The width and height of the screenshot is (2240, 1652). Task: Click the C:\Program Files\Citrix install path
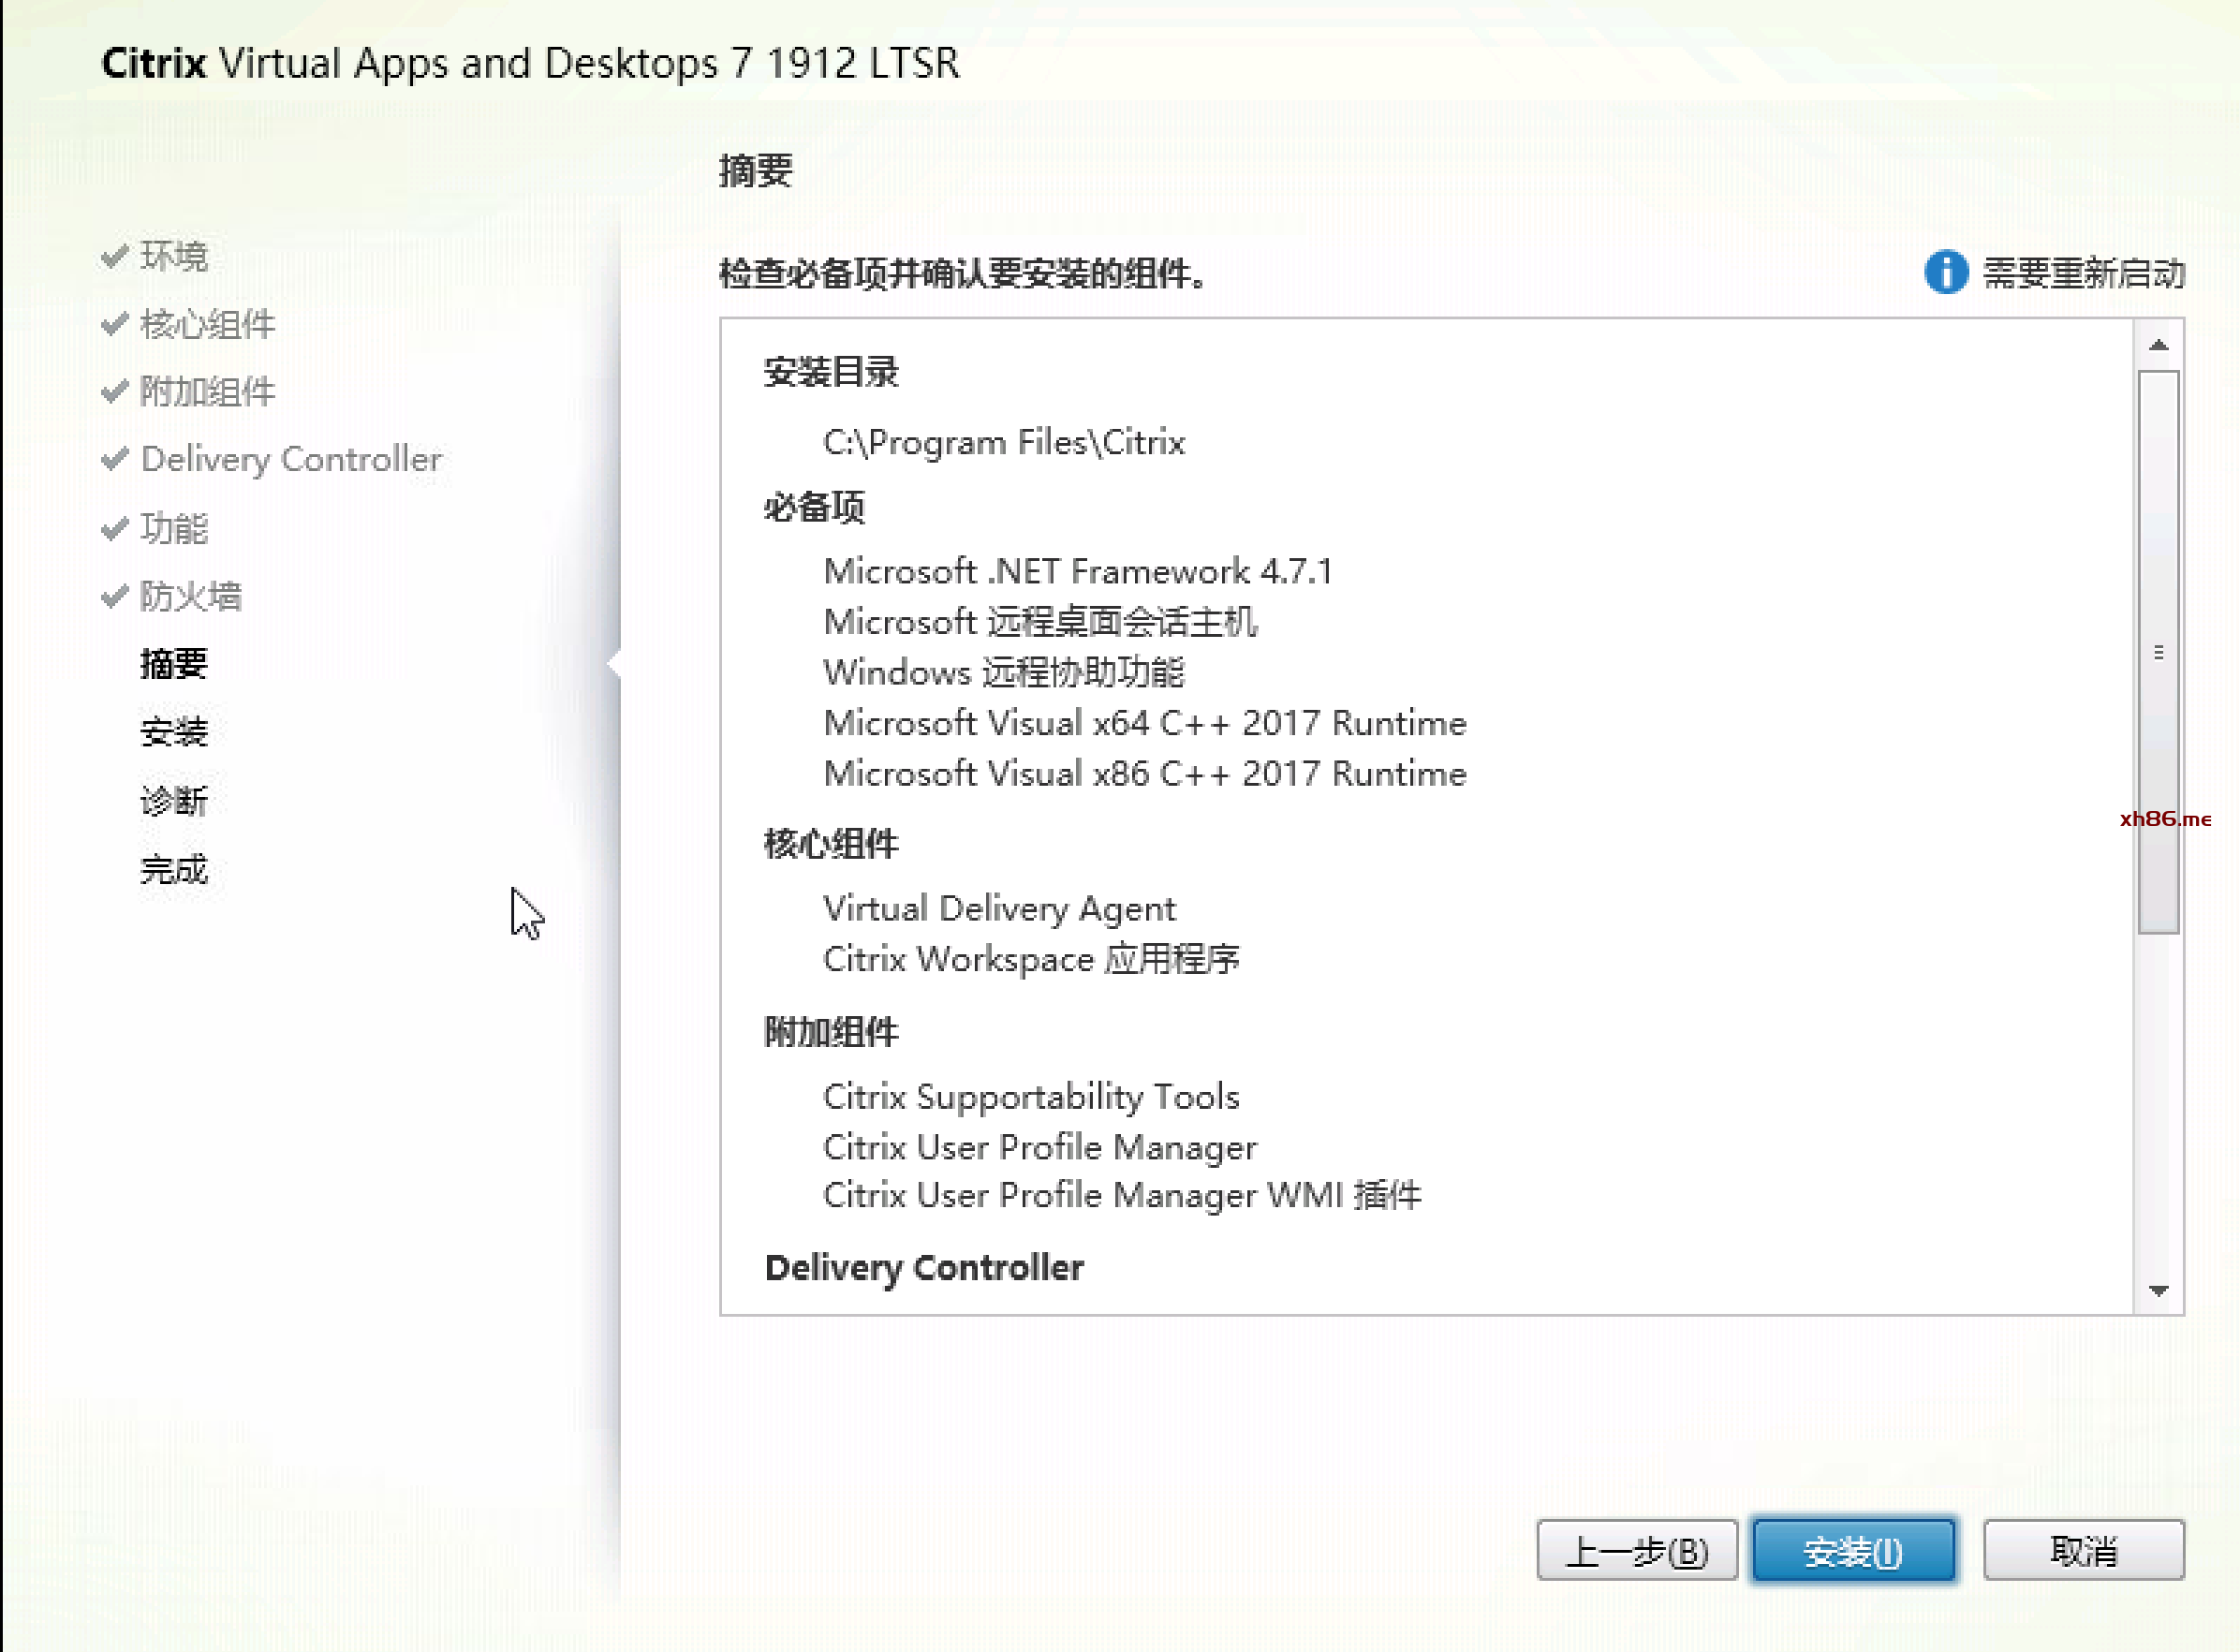tap(1004, 442)
